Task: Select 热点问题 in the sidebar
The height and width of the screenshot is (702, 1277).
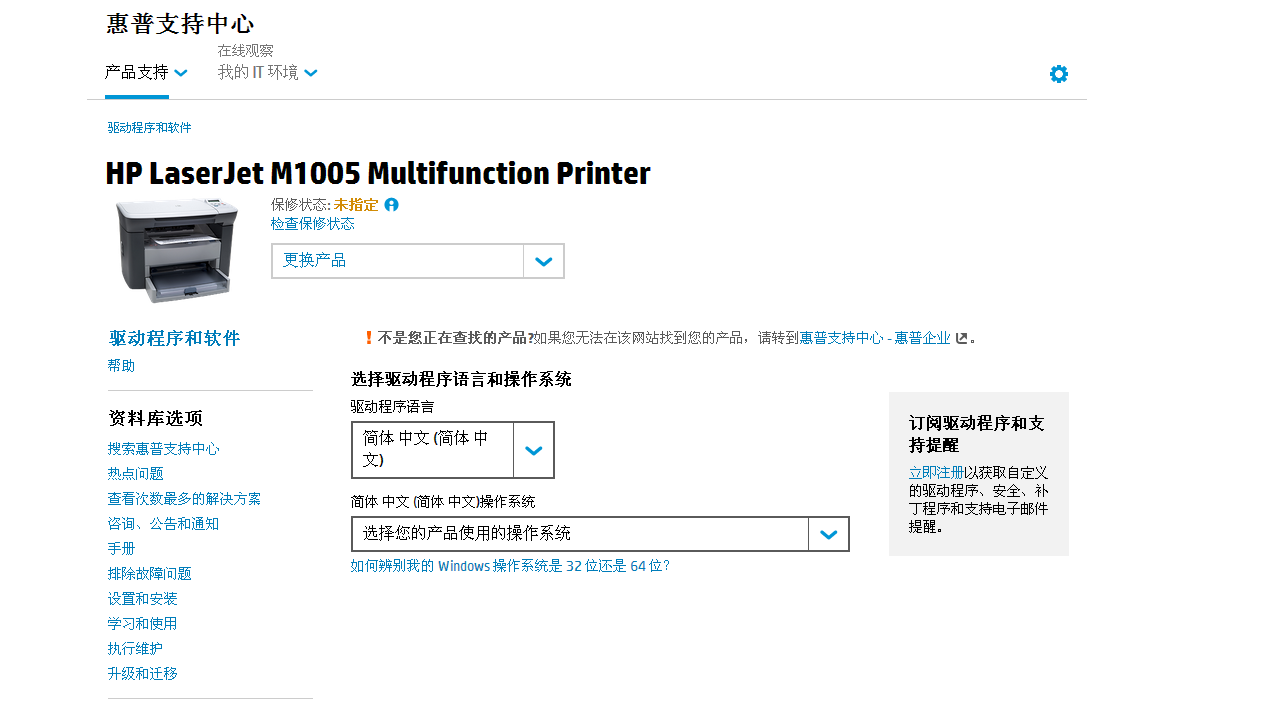Action: click(x=136, y=474)
